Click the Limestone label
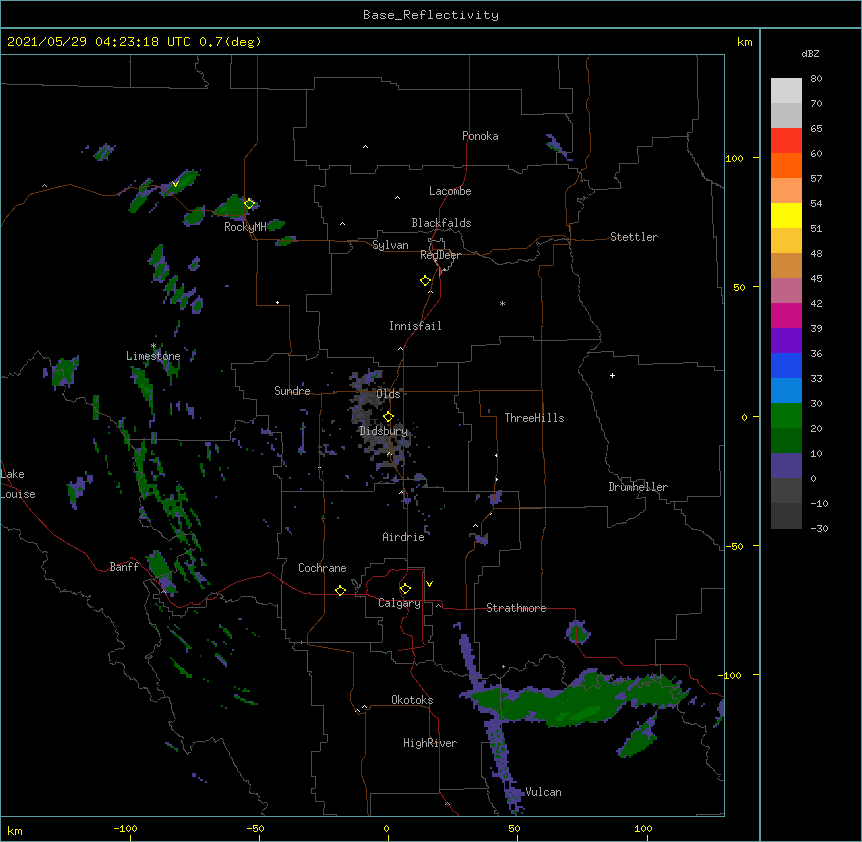The height and width of the screenshot is (842, 862). 153,356
